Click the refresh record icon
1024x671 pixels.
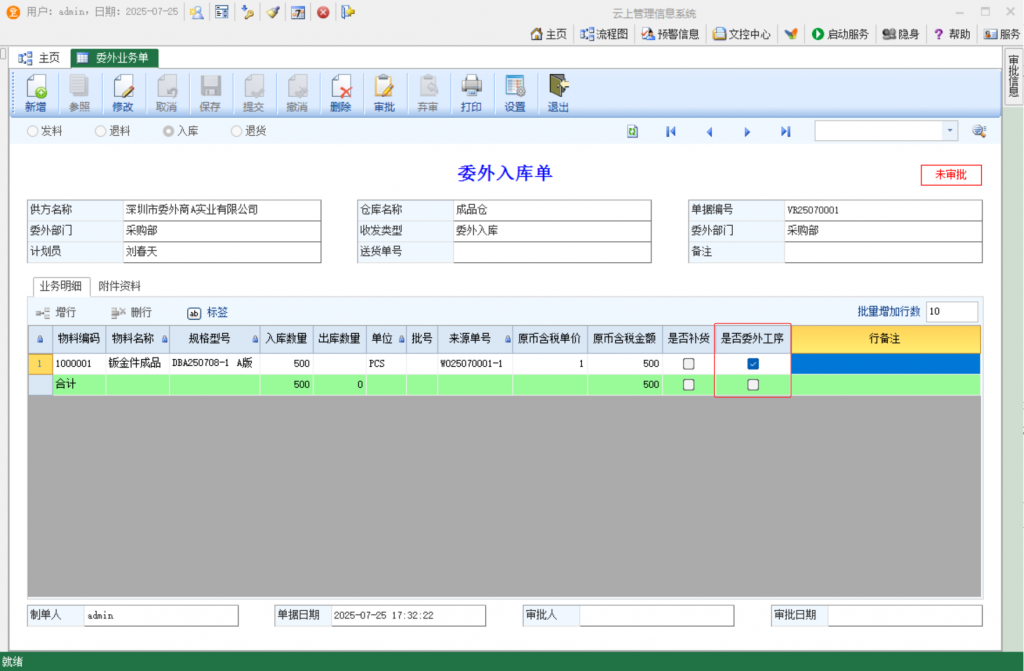click(632, 131)
